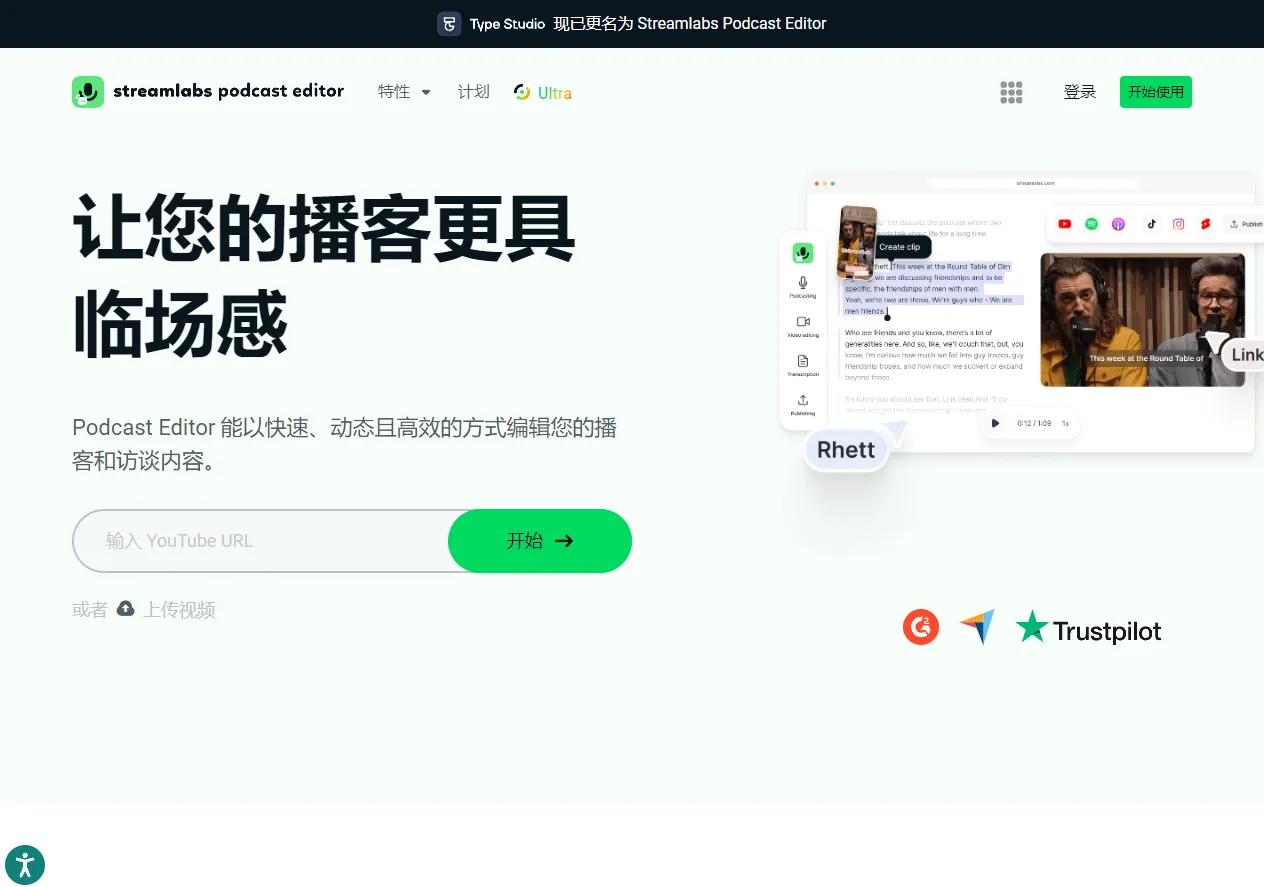The height and width of the screenshot is (887, 1264).
Task: Click the TikTok icon in preview
Action: click(x=1151, y=224)
